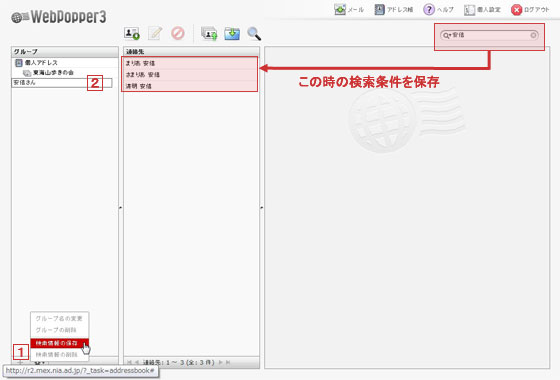Click the ログアウト logout button
The width and height of the screenshot is (560, 380).
pos(530,10)
